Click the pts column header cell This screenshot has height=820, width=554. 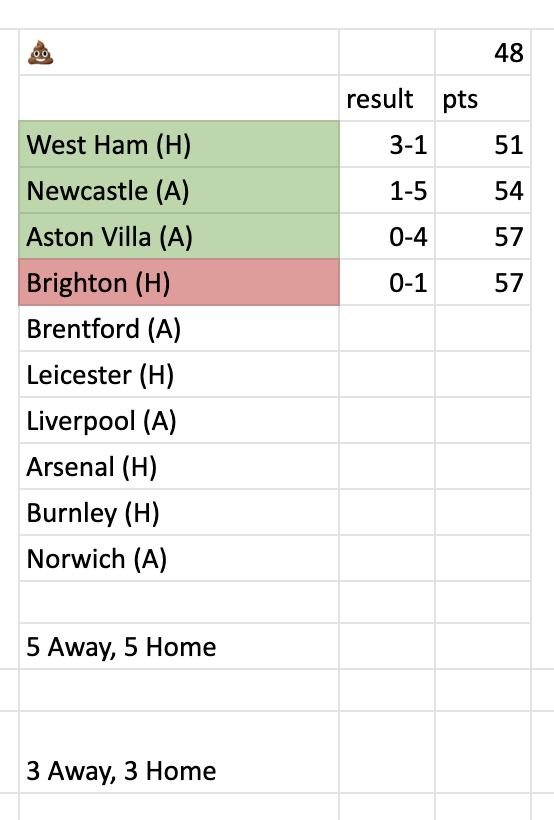point(482,98)
